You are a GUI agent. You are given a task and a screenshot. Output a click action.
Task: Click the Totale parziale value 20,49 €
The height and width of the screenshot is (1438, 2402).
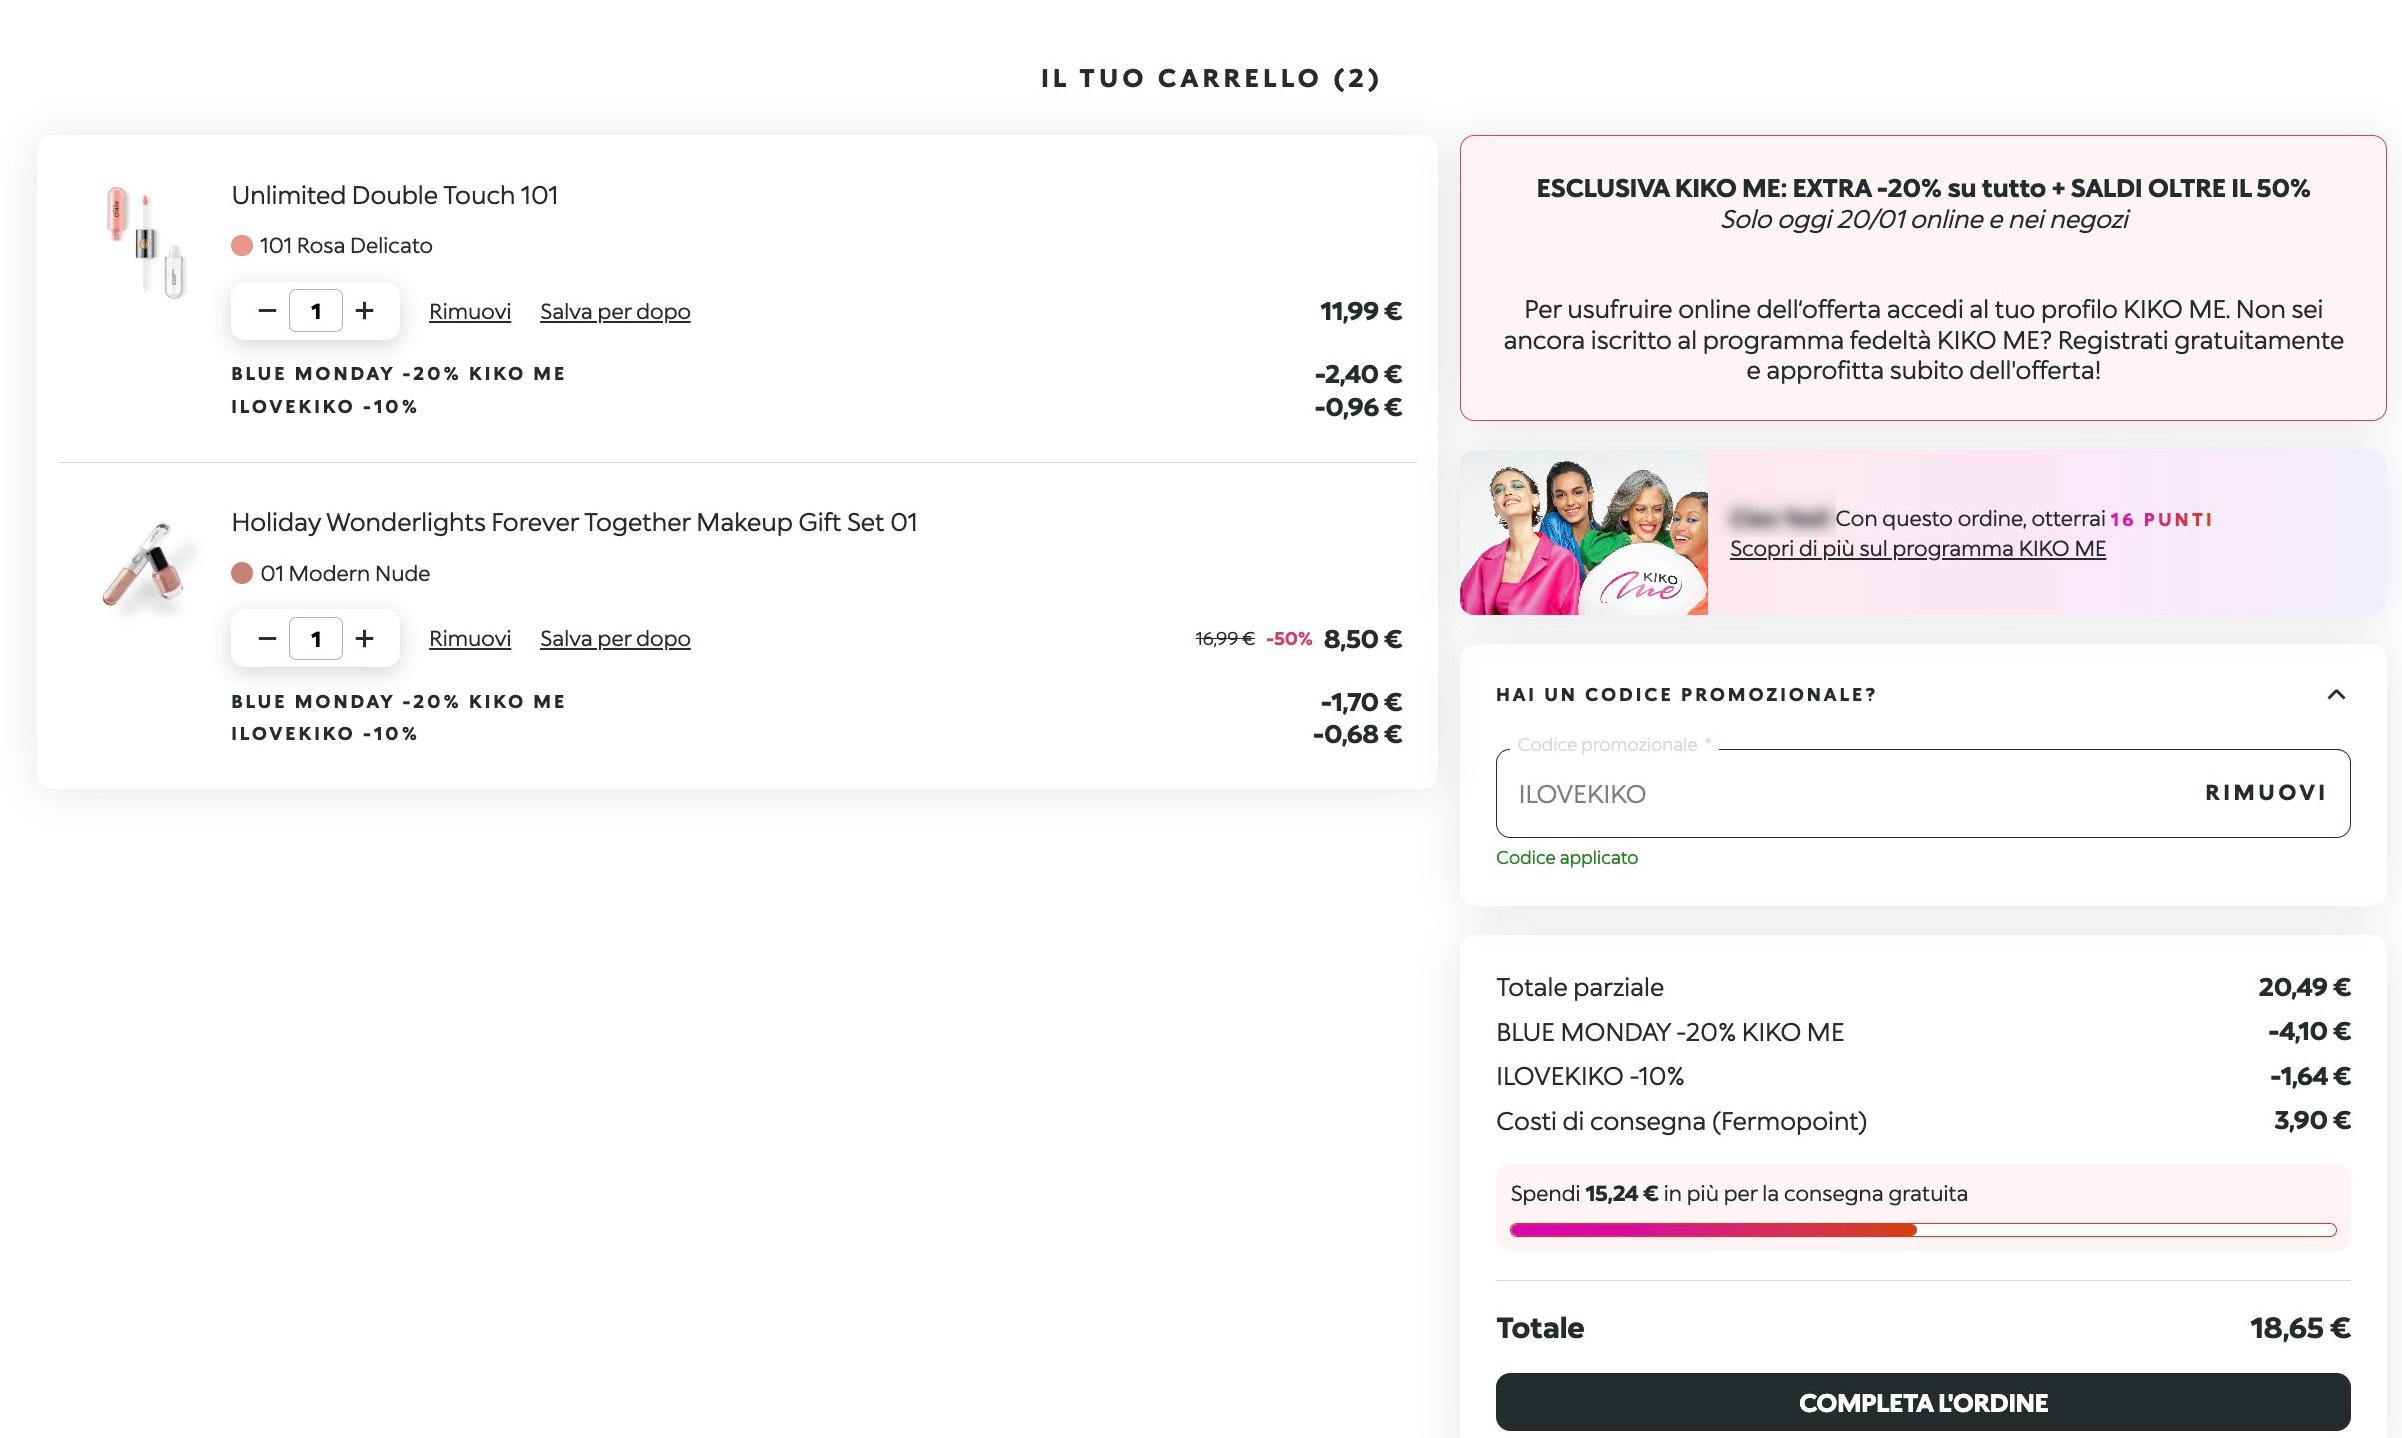pyautogui.click(x=2304, y=987)
